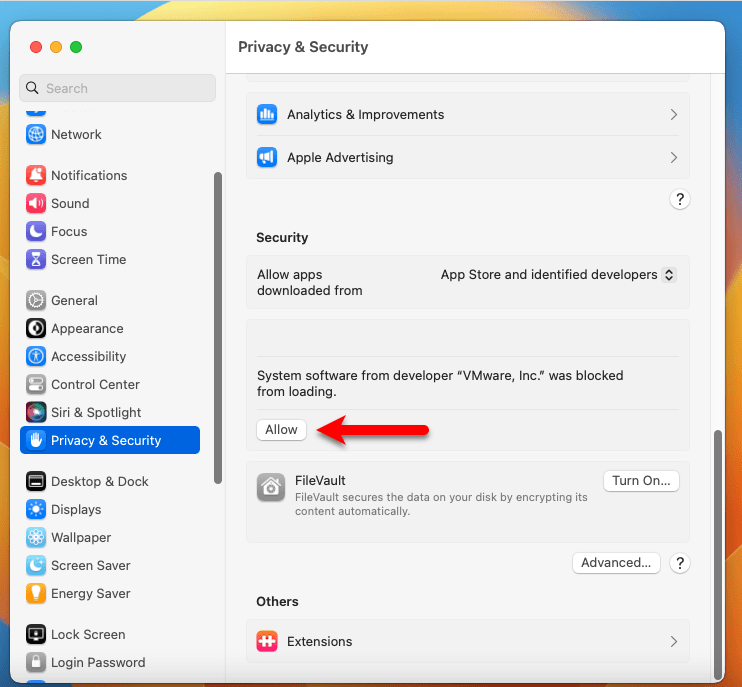Expand the Apple Advertising row chevron
742x687 pixels.
(674, 158)
